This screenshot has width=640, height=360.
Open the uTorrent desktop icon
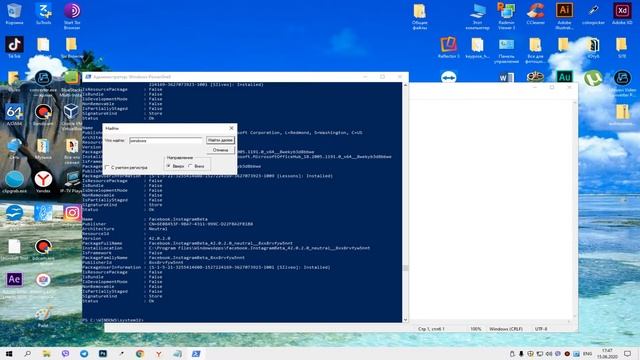point(593,78)
